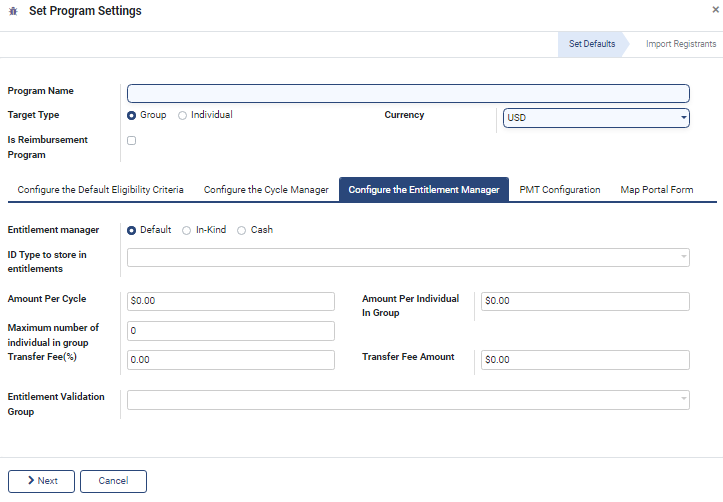723x502 pixels.
Task: Choose the In-Kind entitlement manager option
Action: (187, 230)
